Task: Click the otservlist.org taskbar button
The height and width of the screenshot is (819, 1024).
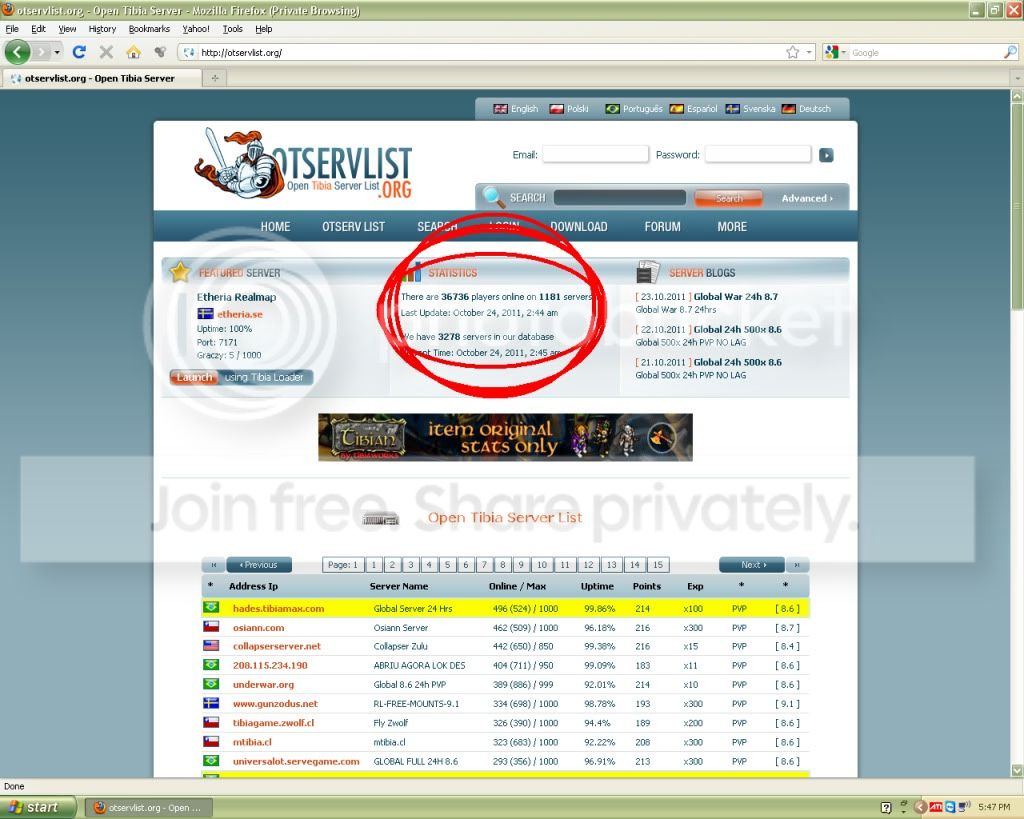Action: pyautogui.click(x=148, y=808)
